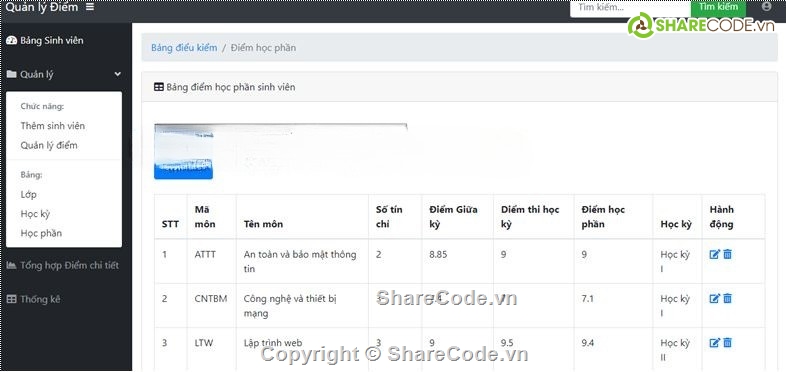Click Bảng điểm học phần sinh viên heading
This screenshot has width=786, height=372.
[231, 87]
